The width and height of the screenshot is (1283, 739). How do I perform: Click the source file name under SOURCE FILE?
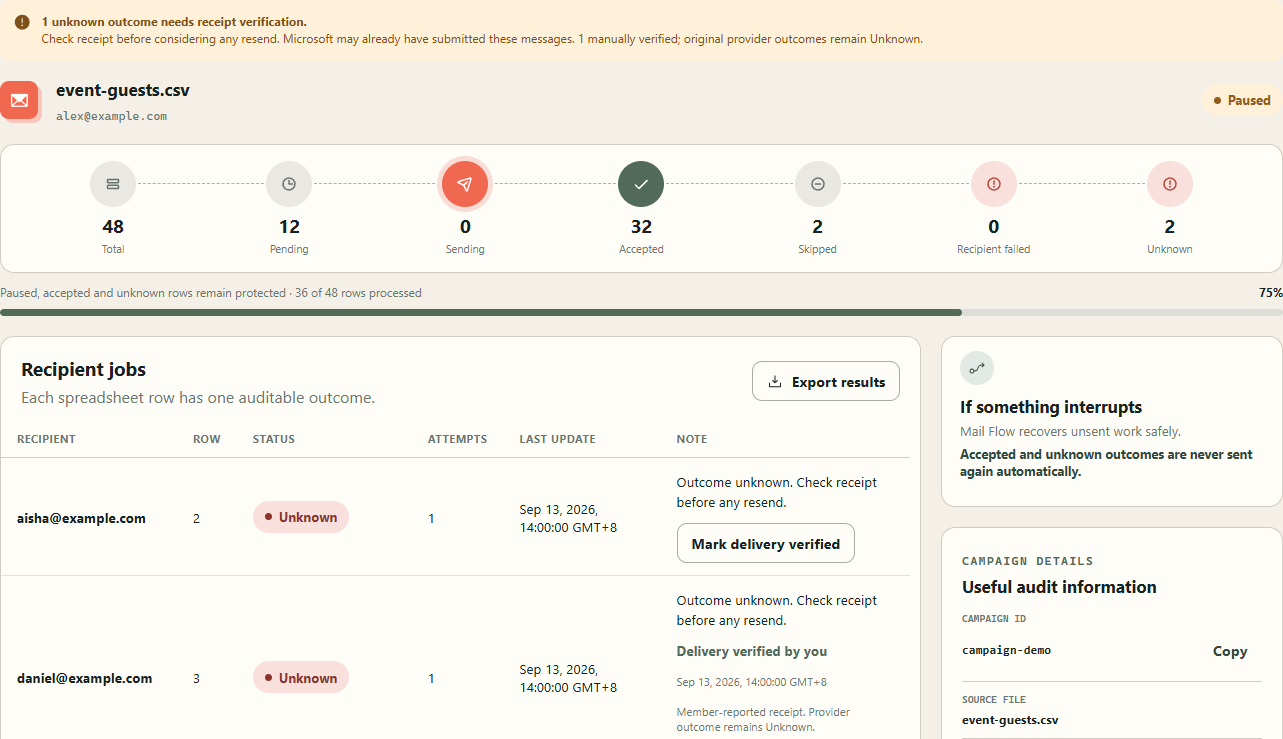[x=1010, y=720]
